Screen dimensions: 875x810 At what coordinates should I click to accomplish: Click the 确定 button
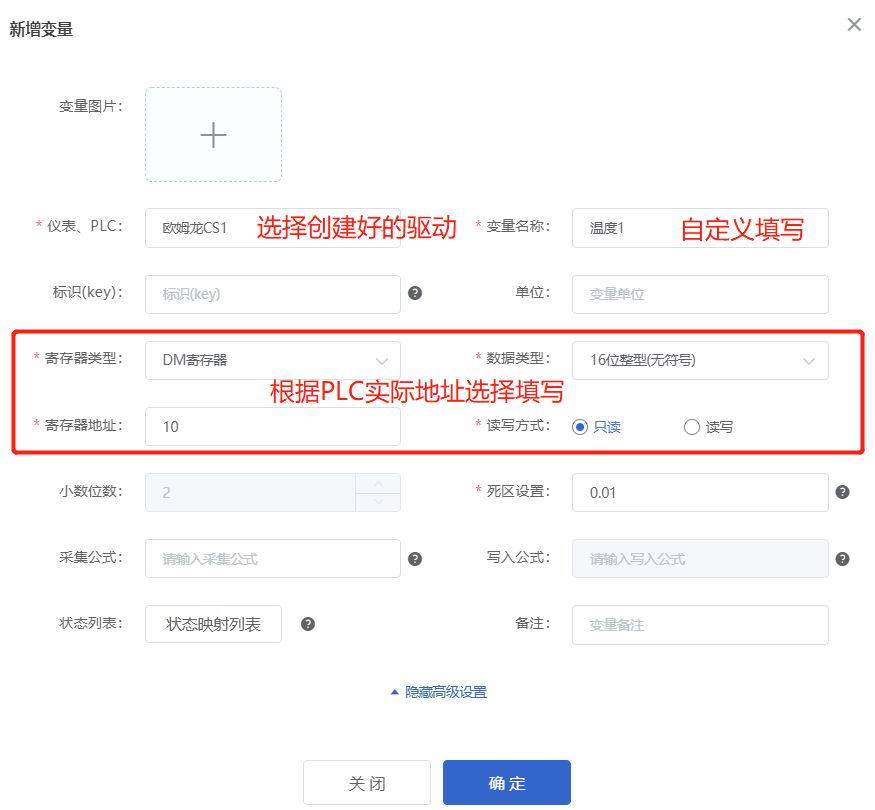tap(507, 783)
